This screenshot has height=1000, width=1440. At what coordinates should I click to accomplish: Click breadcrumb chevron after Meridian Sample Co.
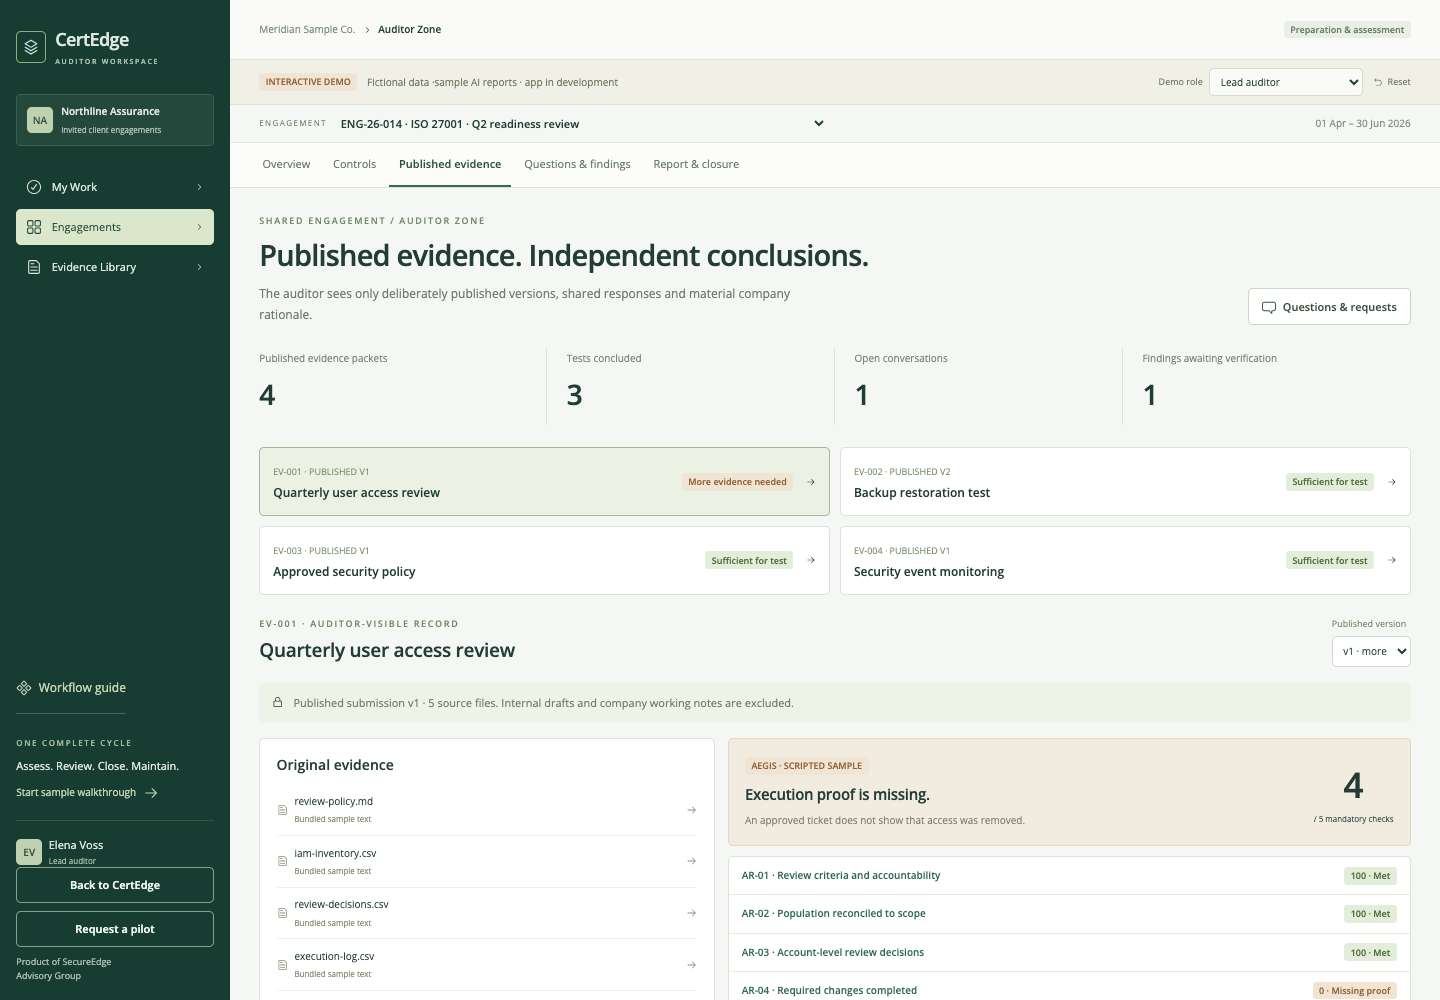click(367, 30)
